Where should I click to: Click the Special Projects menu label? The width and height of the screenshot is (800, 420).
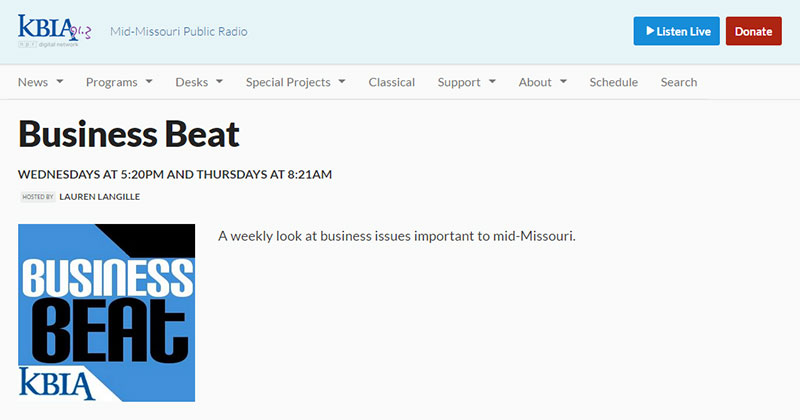coord(288,82)
